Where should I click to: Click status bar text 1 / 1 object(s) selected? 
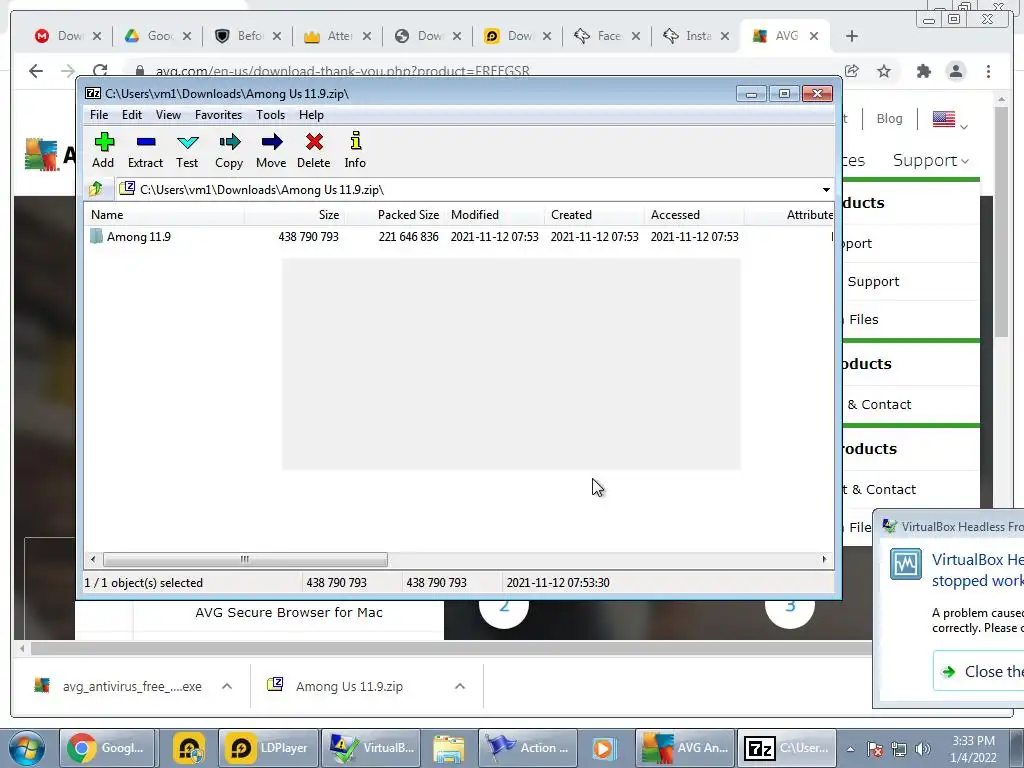pos(144,583)
